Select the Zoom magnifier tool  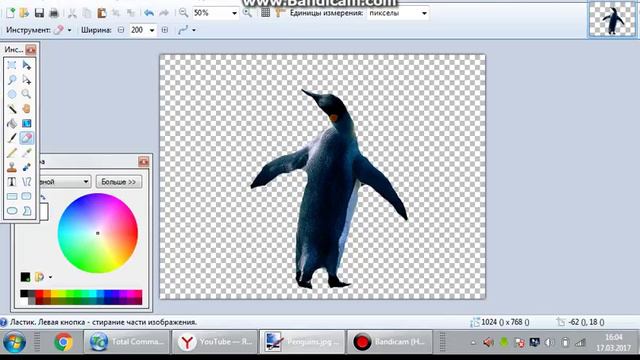click(27, 94)
